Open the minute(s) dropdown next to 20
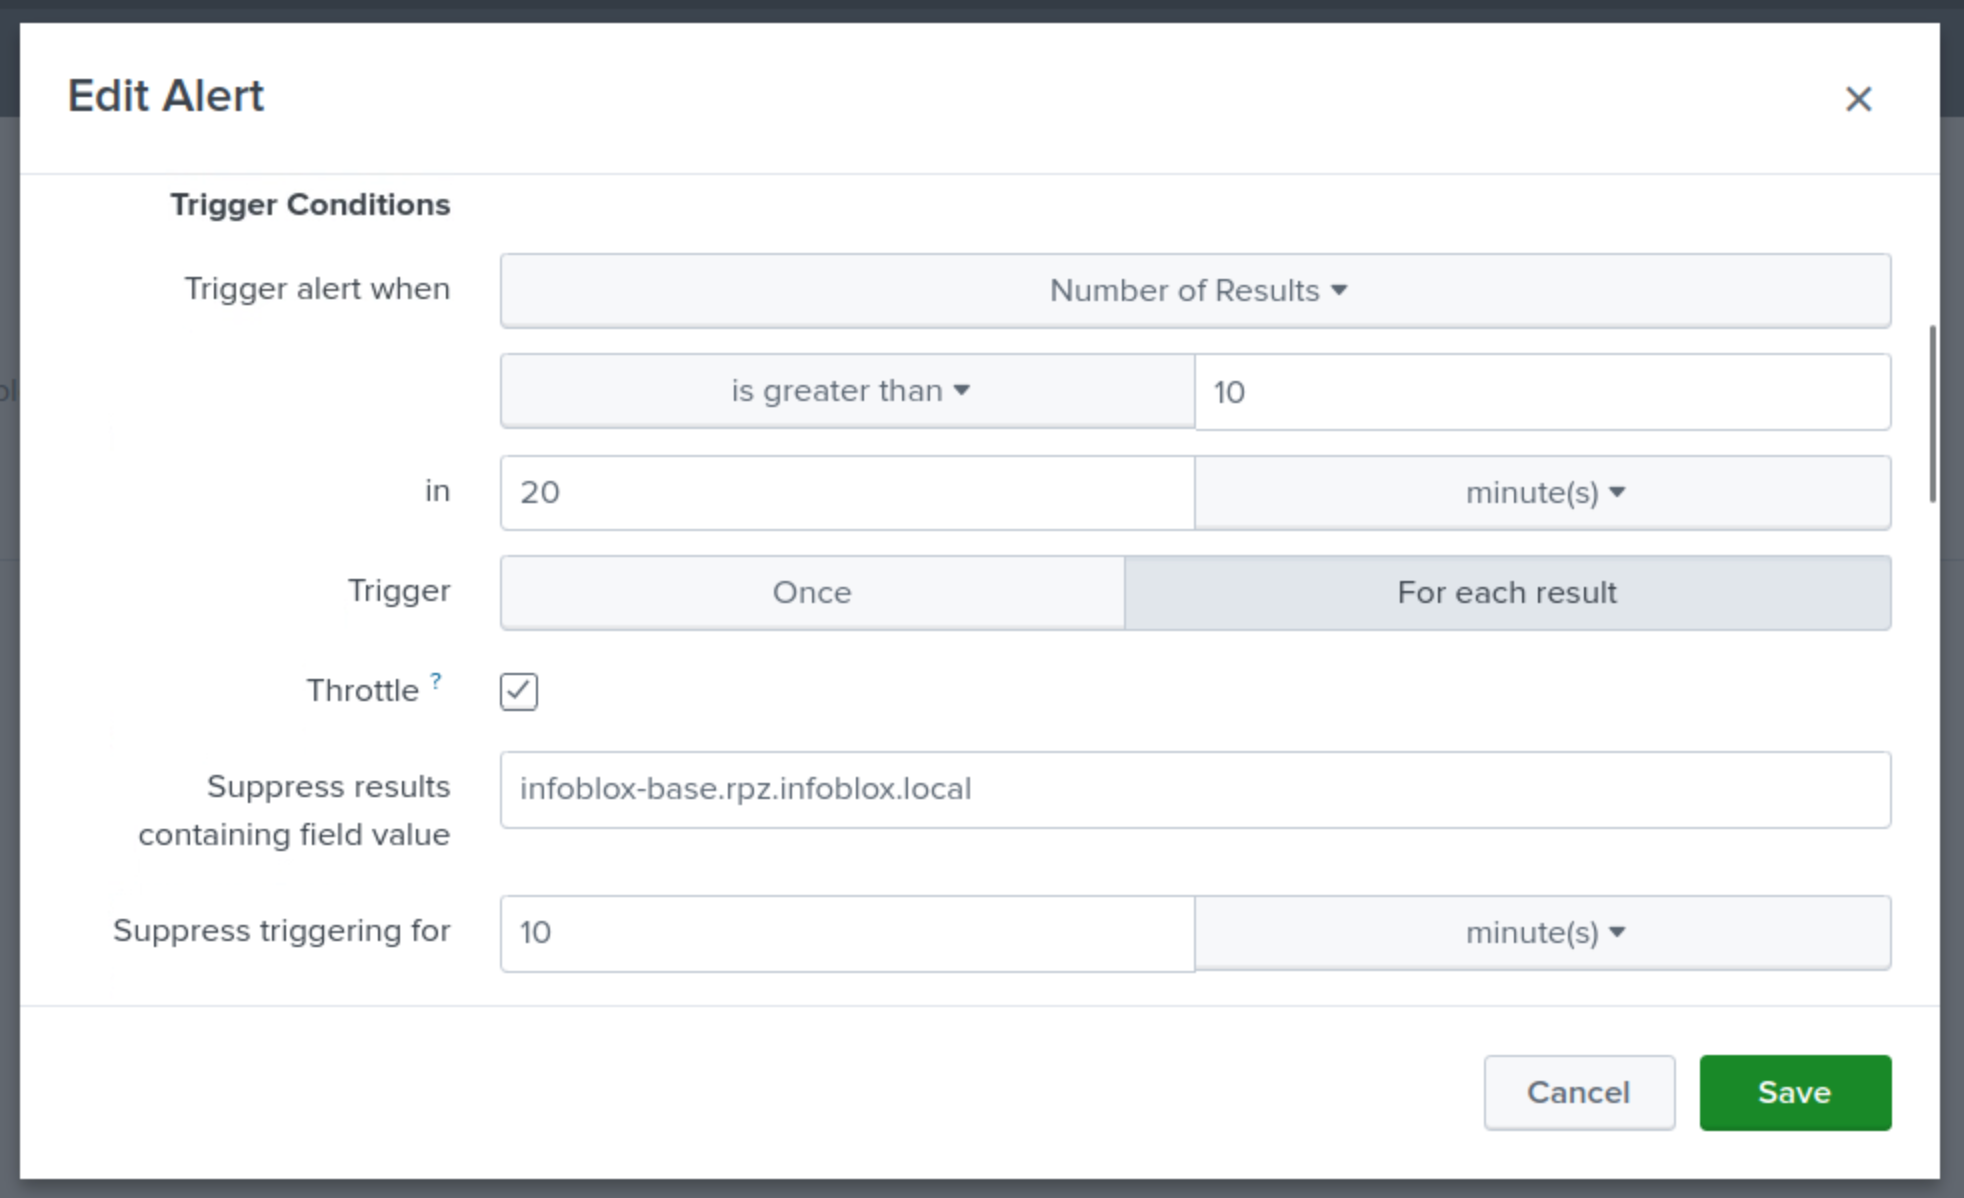This screenshot has height=1198, width=1964. click(1542, 493)
